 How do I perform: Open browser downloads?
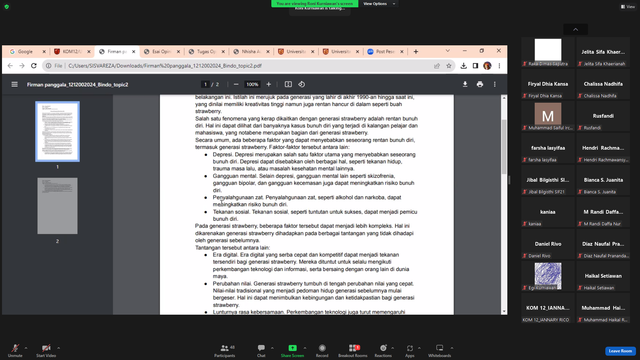click(463, 66)
